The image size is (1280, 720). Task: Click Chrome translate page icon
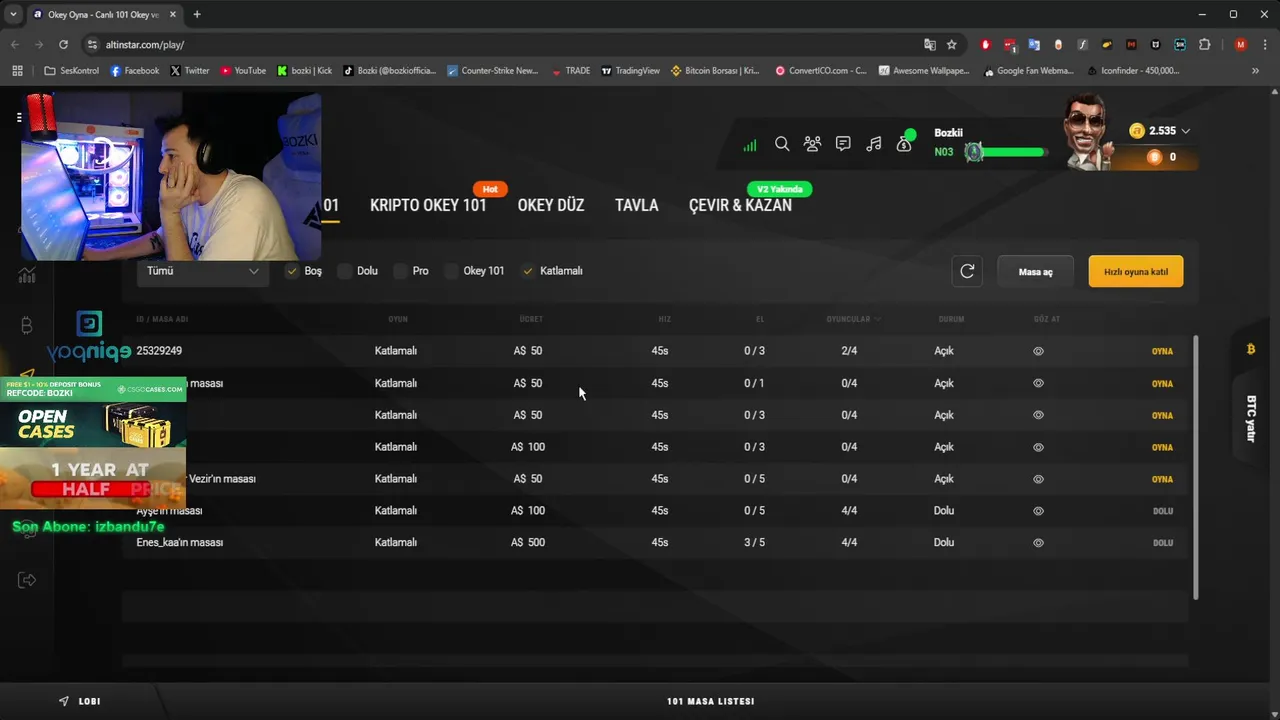[x=930, y=45]
